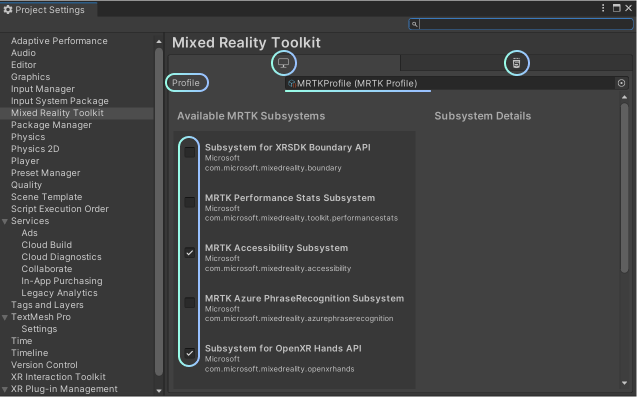This screenshot has width=637, height=397.
Task: Select MRTK Performance Stats Subsystem title
Action: tap(290, 198)
